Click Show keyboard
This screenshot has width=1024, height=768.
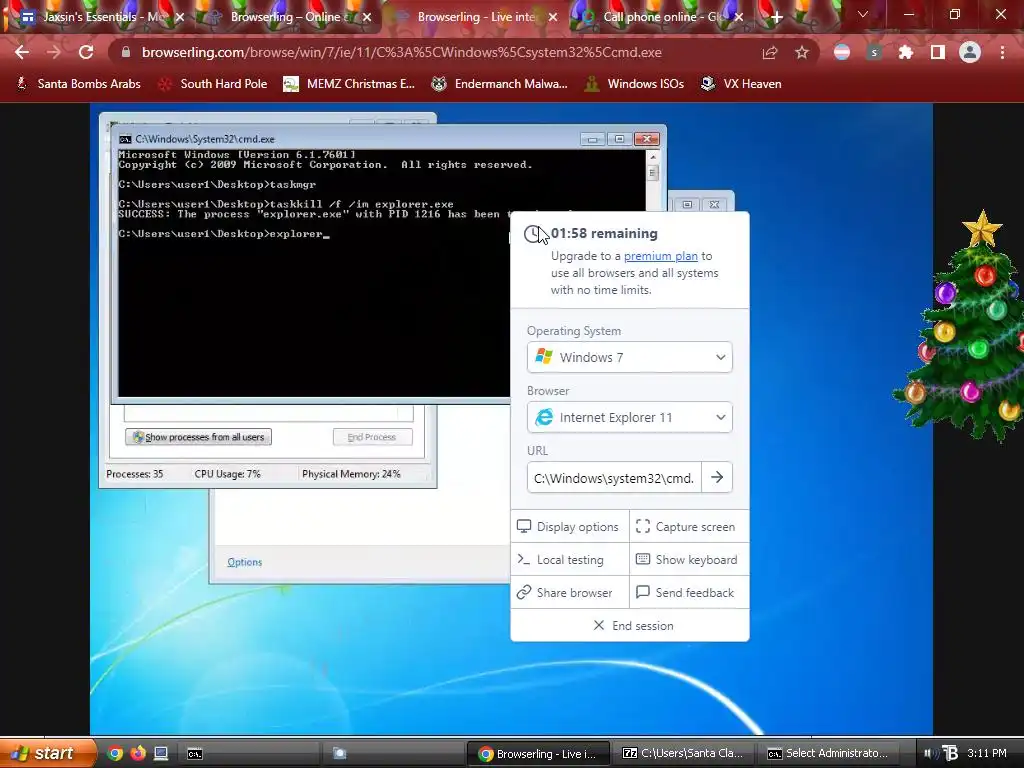click(x=689, y=560)
